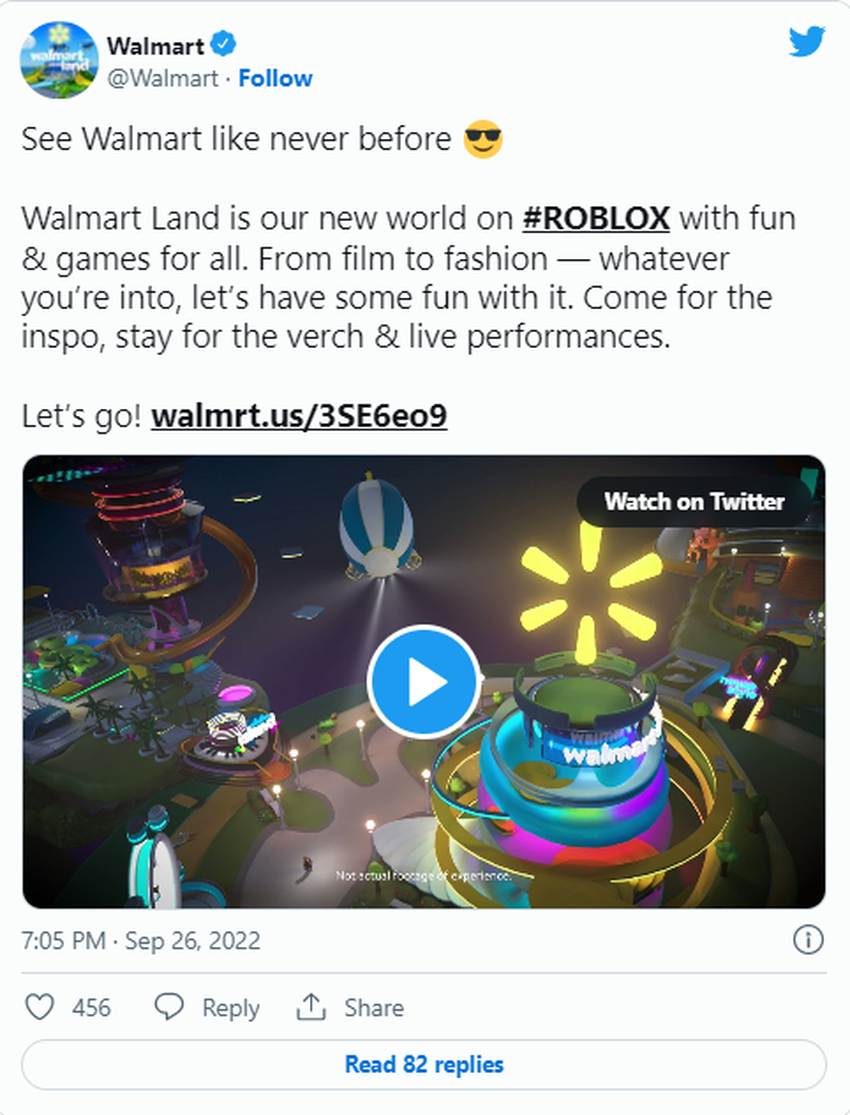The image size is (850, 1115).
Task: Like the tweet with heart icon
Action: pyautogui.click(x=39, y=1007)
